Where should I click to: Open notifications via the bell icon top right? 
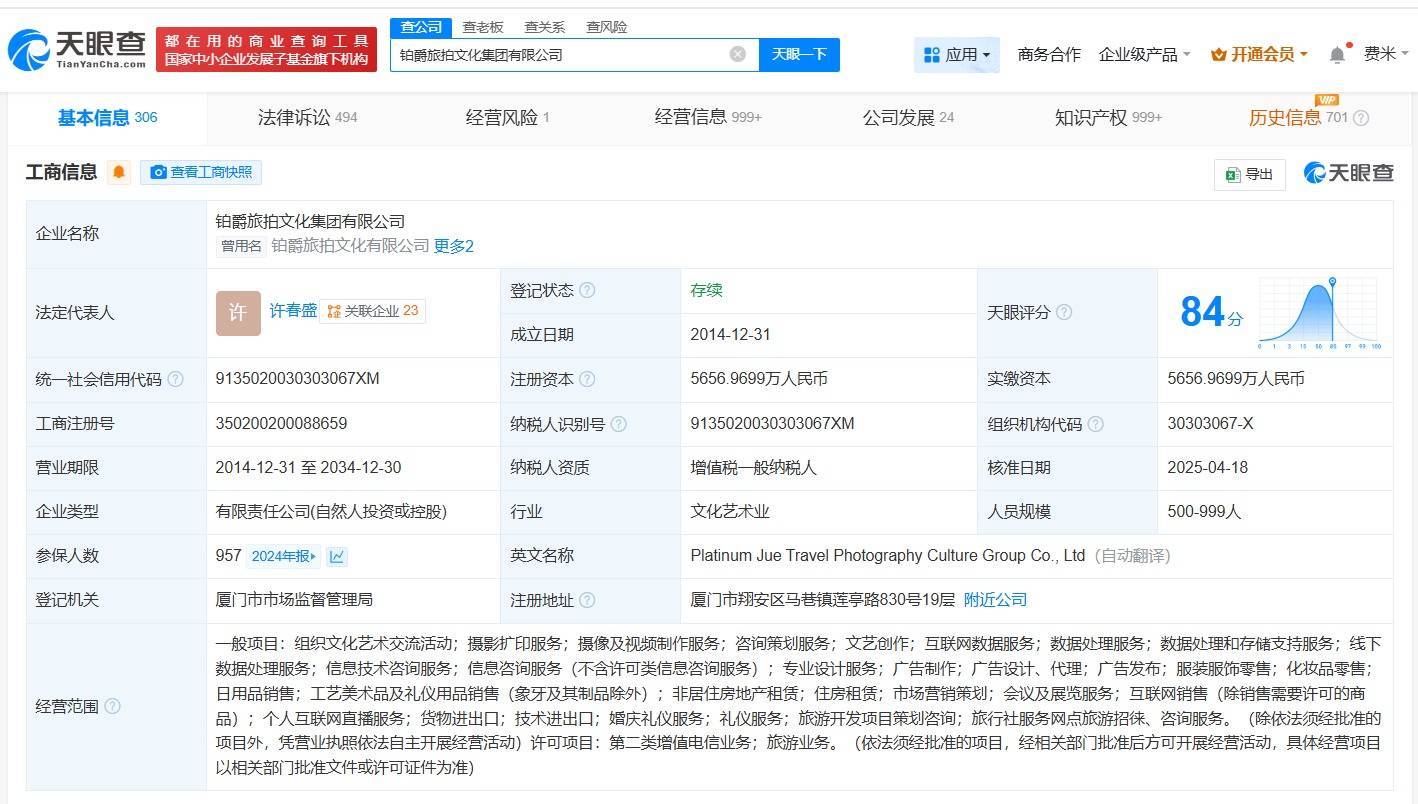click(1337, 55)
